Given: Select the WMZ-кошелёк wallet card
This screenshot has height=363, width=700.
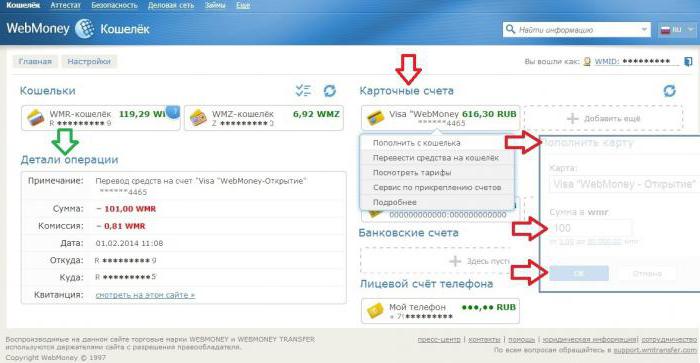Looking at the screenshot, I should [264, 118].
